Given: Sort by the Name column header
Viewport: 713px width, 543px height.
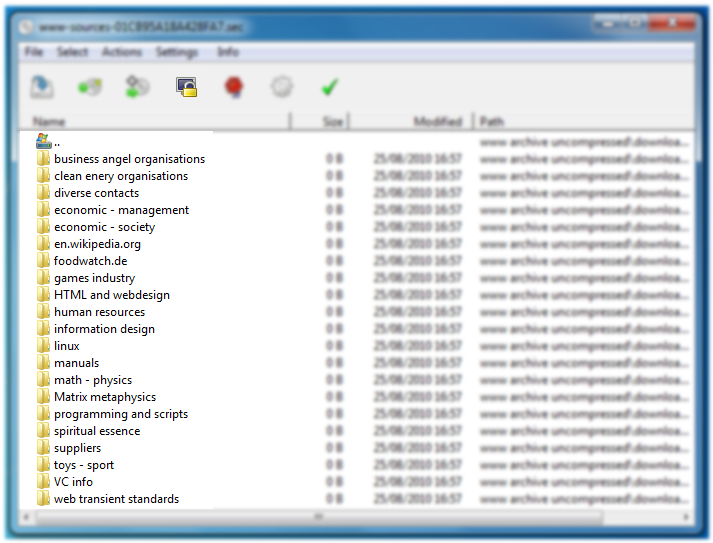Looking at the screenshot, I should [155, 121].
